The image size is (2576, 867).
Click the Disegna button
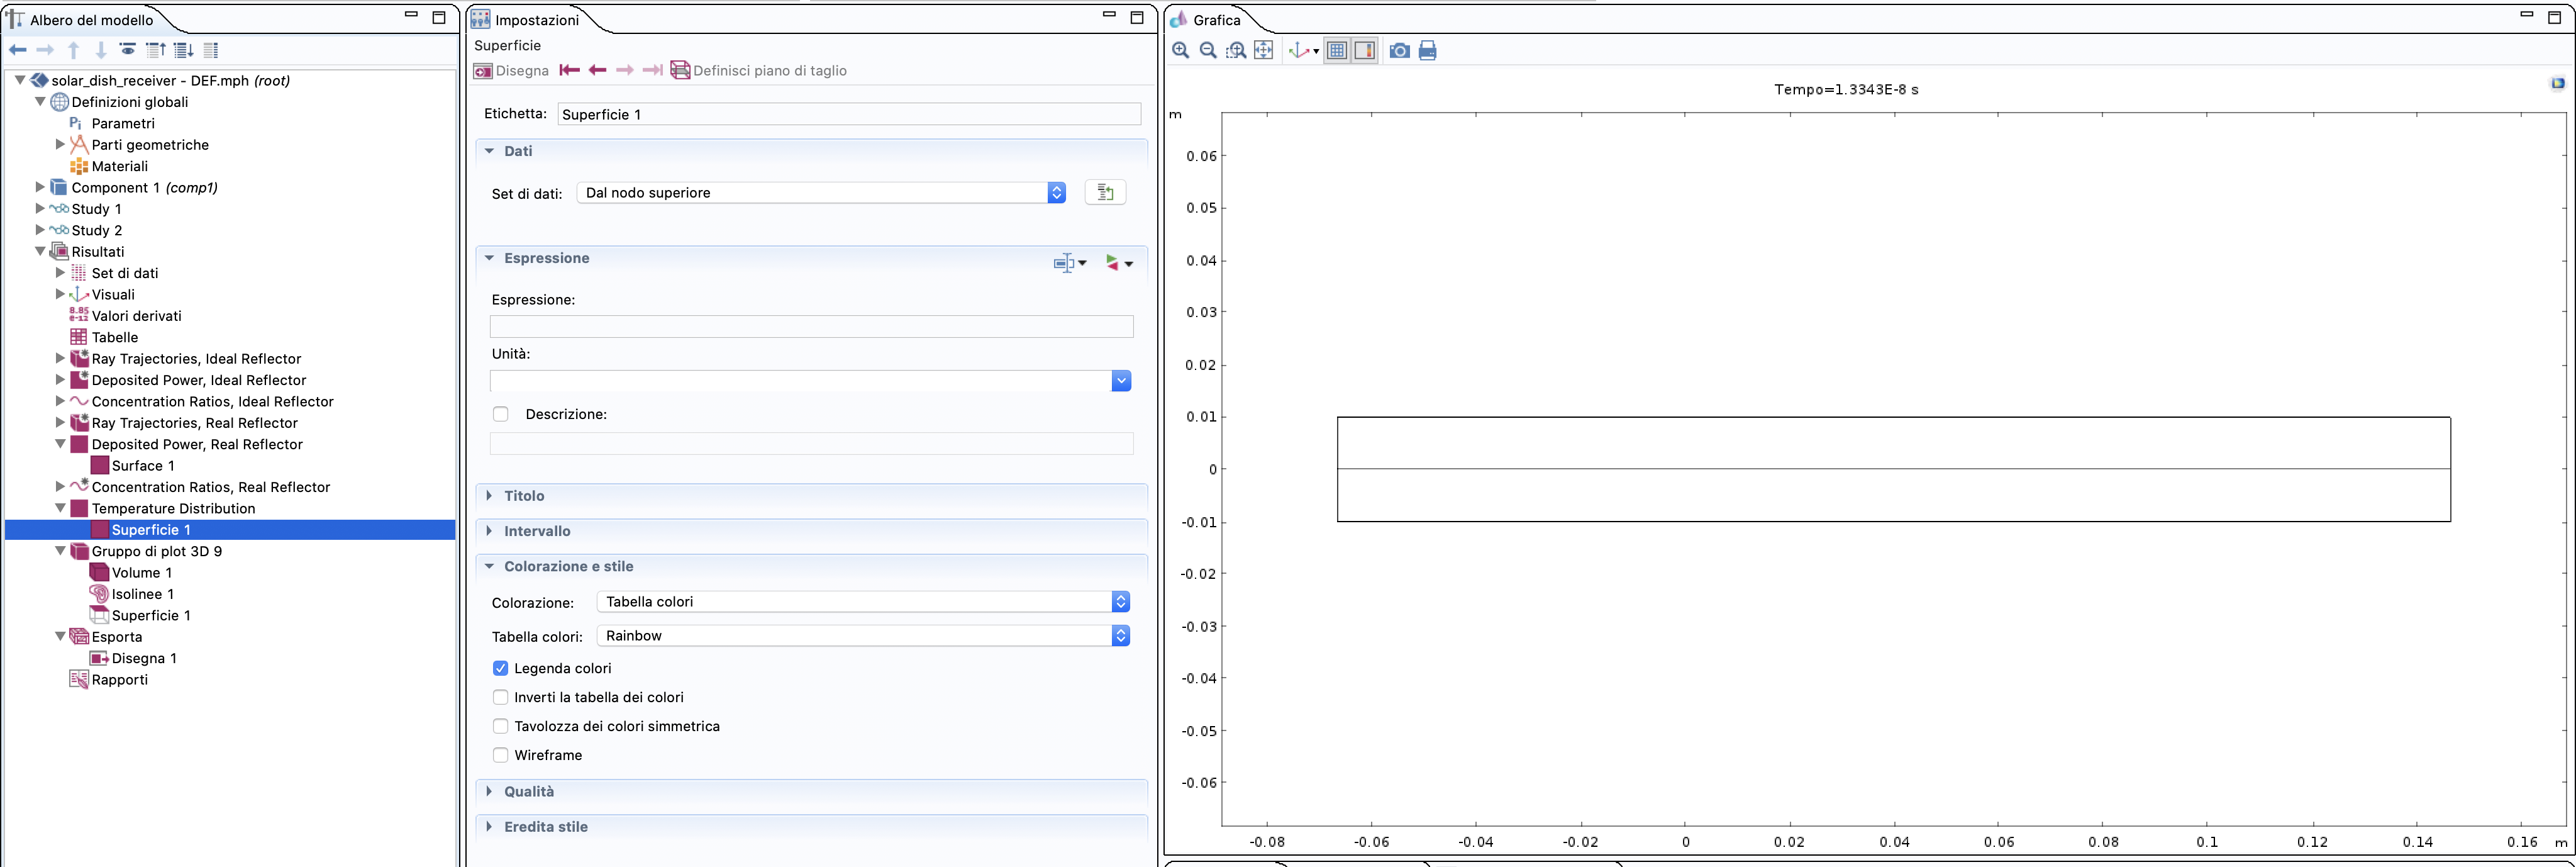point(512,71)
